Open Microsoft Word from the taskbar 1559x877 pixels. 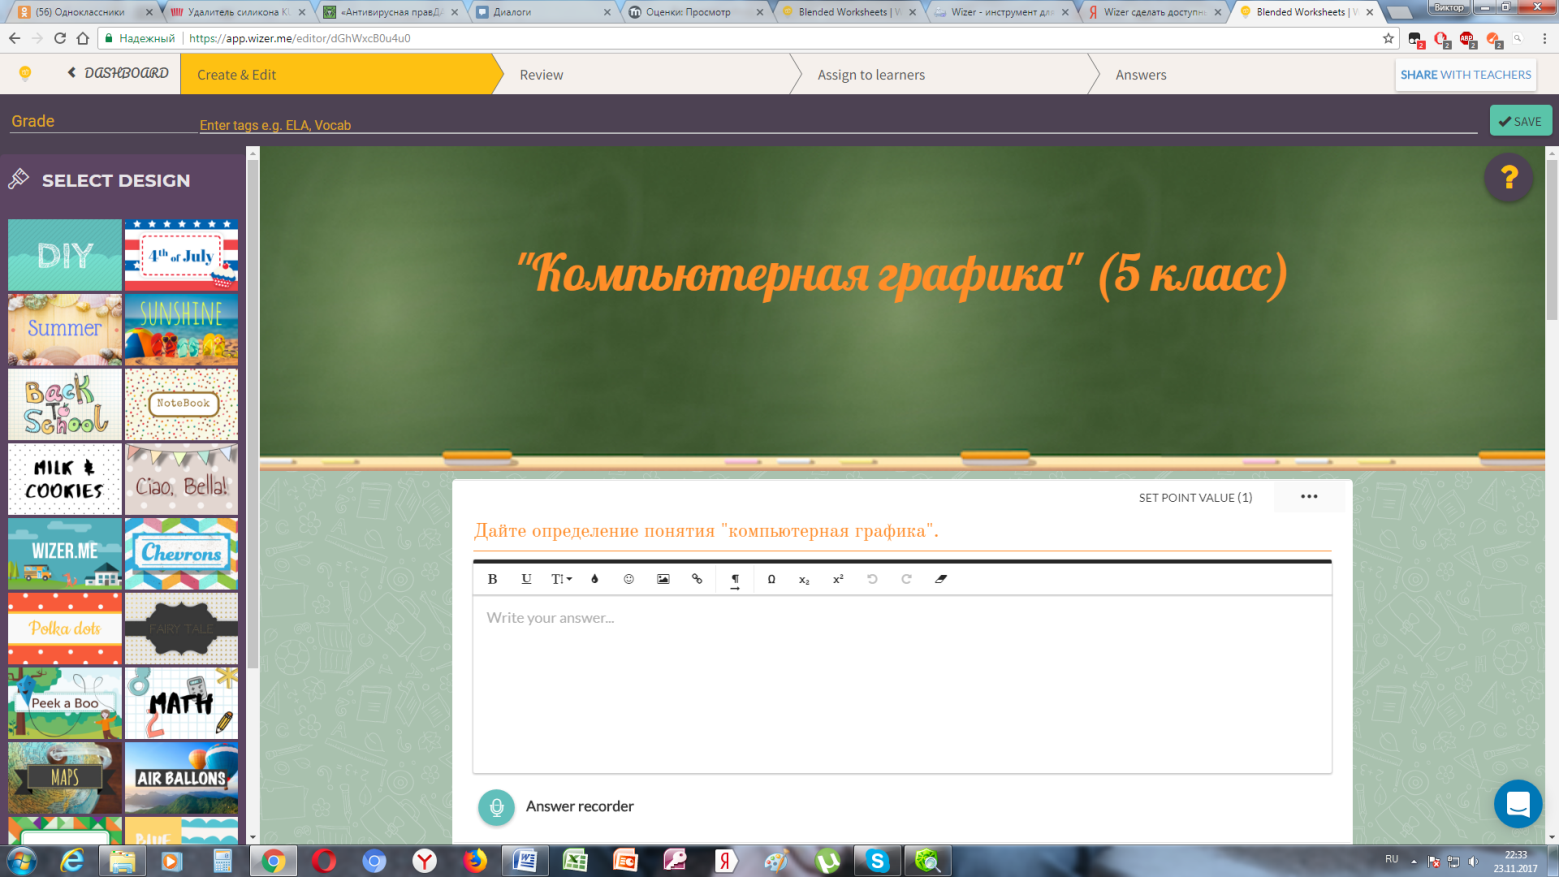(x=525, y=860)
